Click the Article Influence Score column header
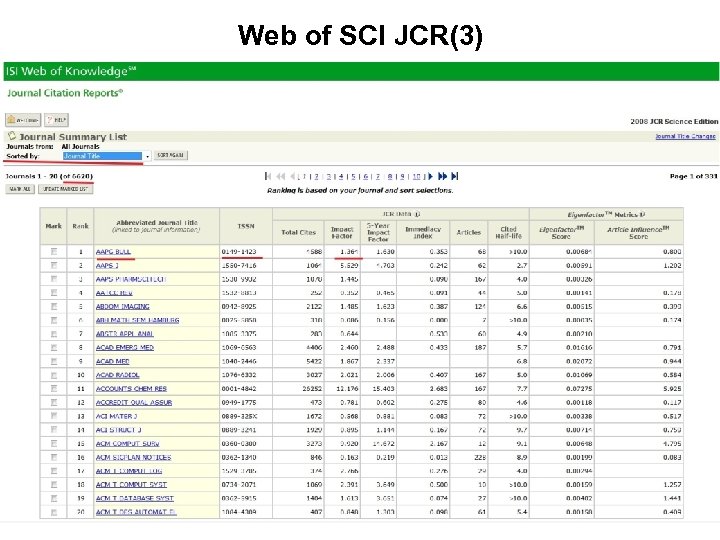Image resolution: width=720 pixels, height=540 pixels. point(638,232)
